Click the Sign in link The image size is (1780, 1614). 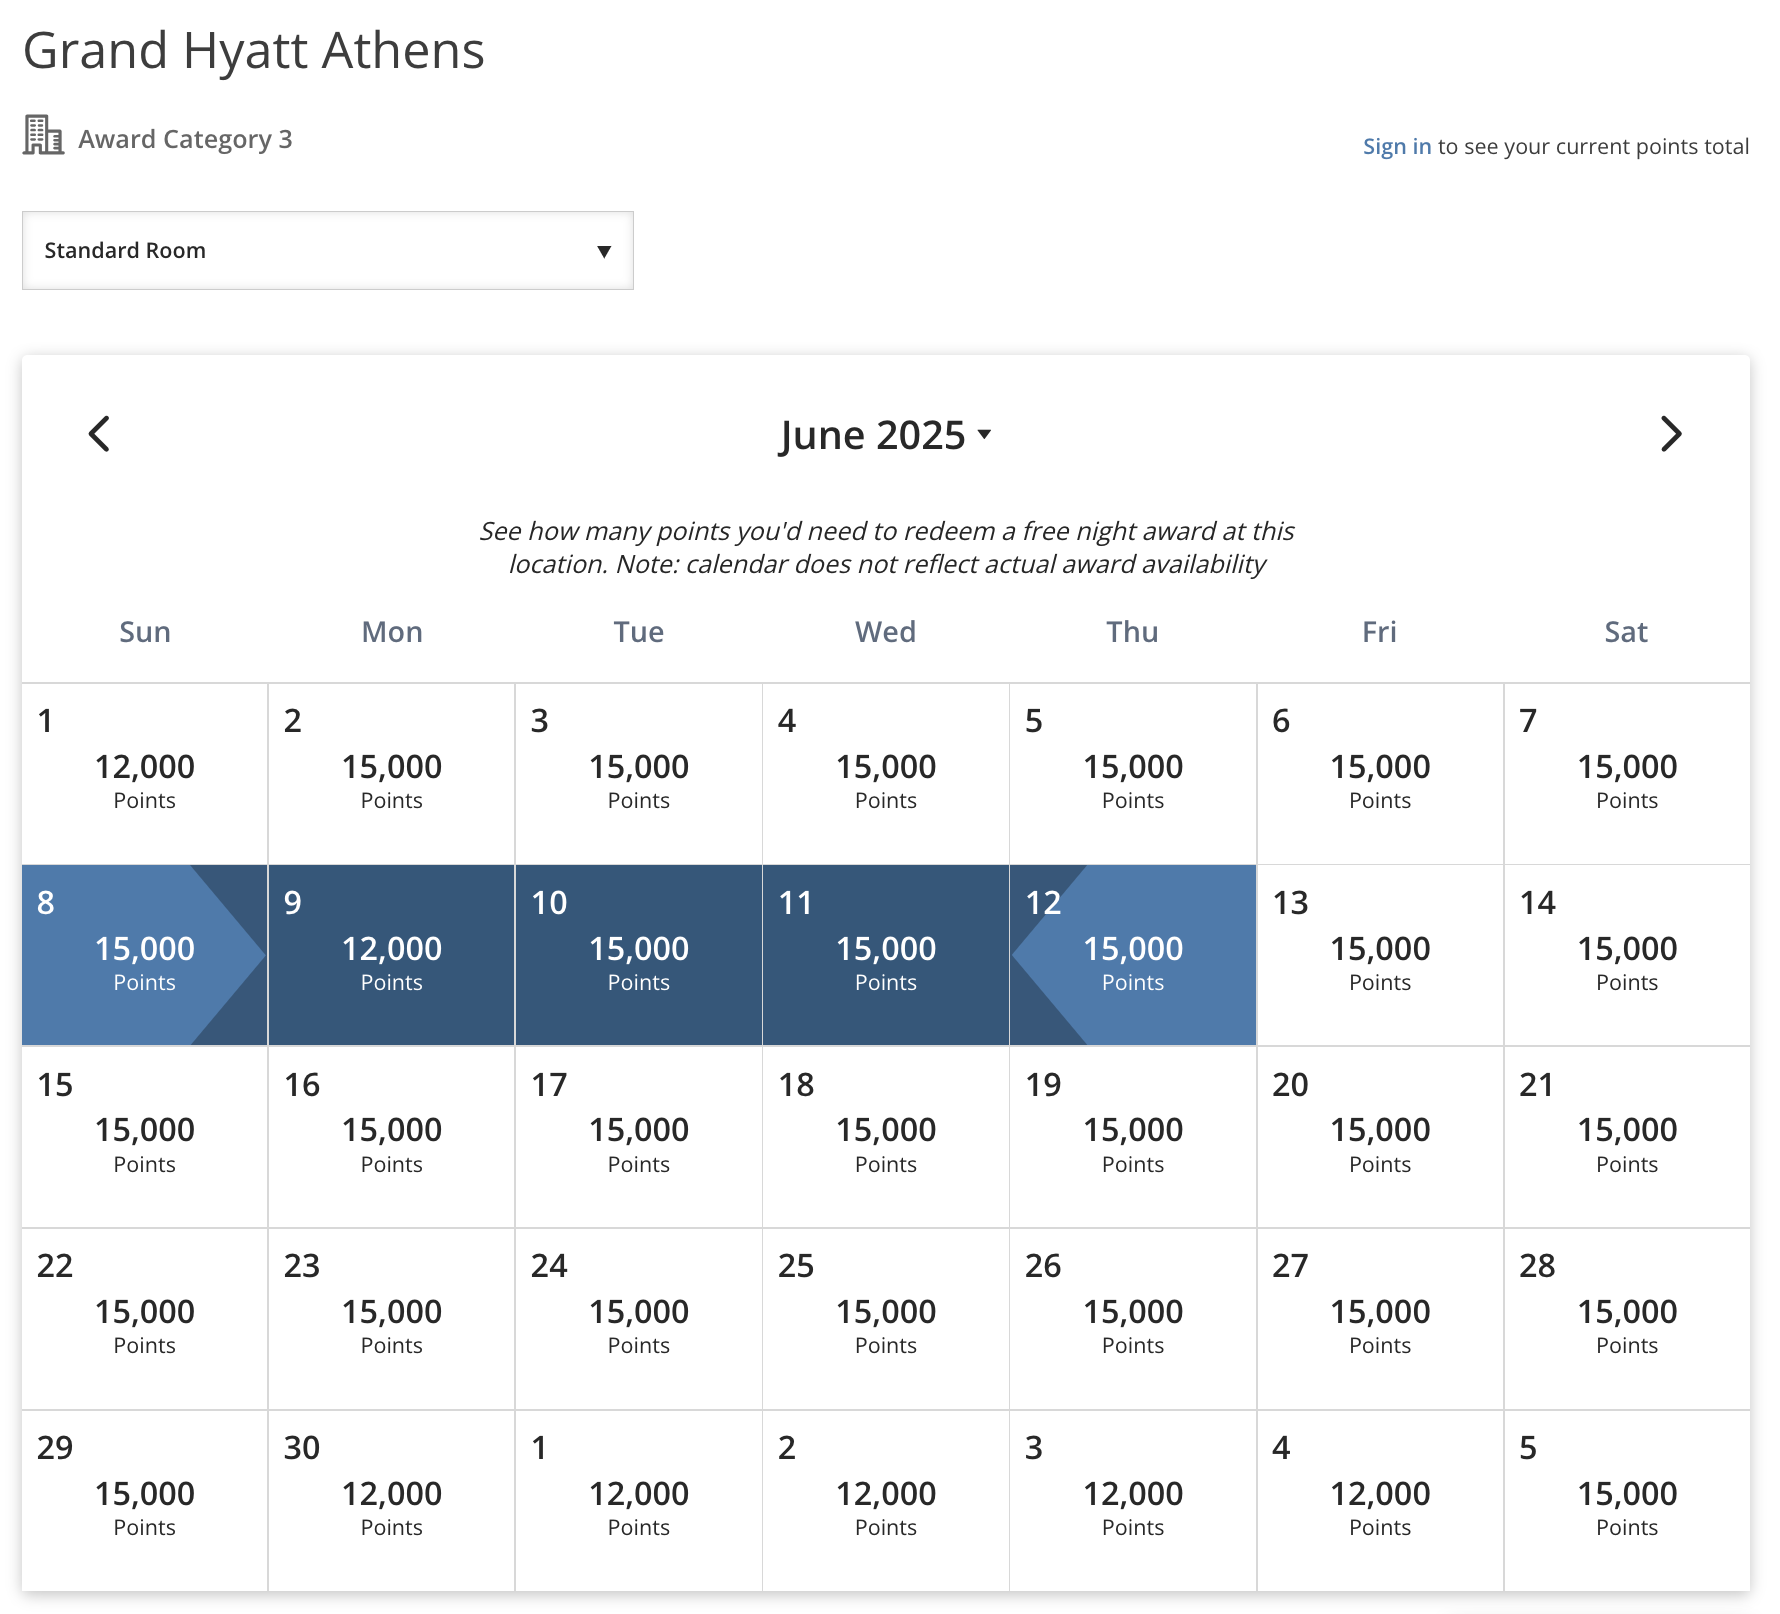click(1397, 146)
